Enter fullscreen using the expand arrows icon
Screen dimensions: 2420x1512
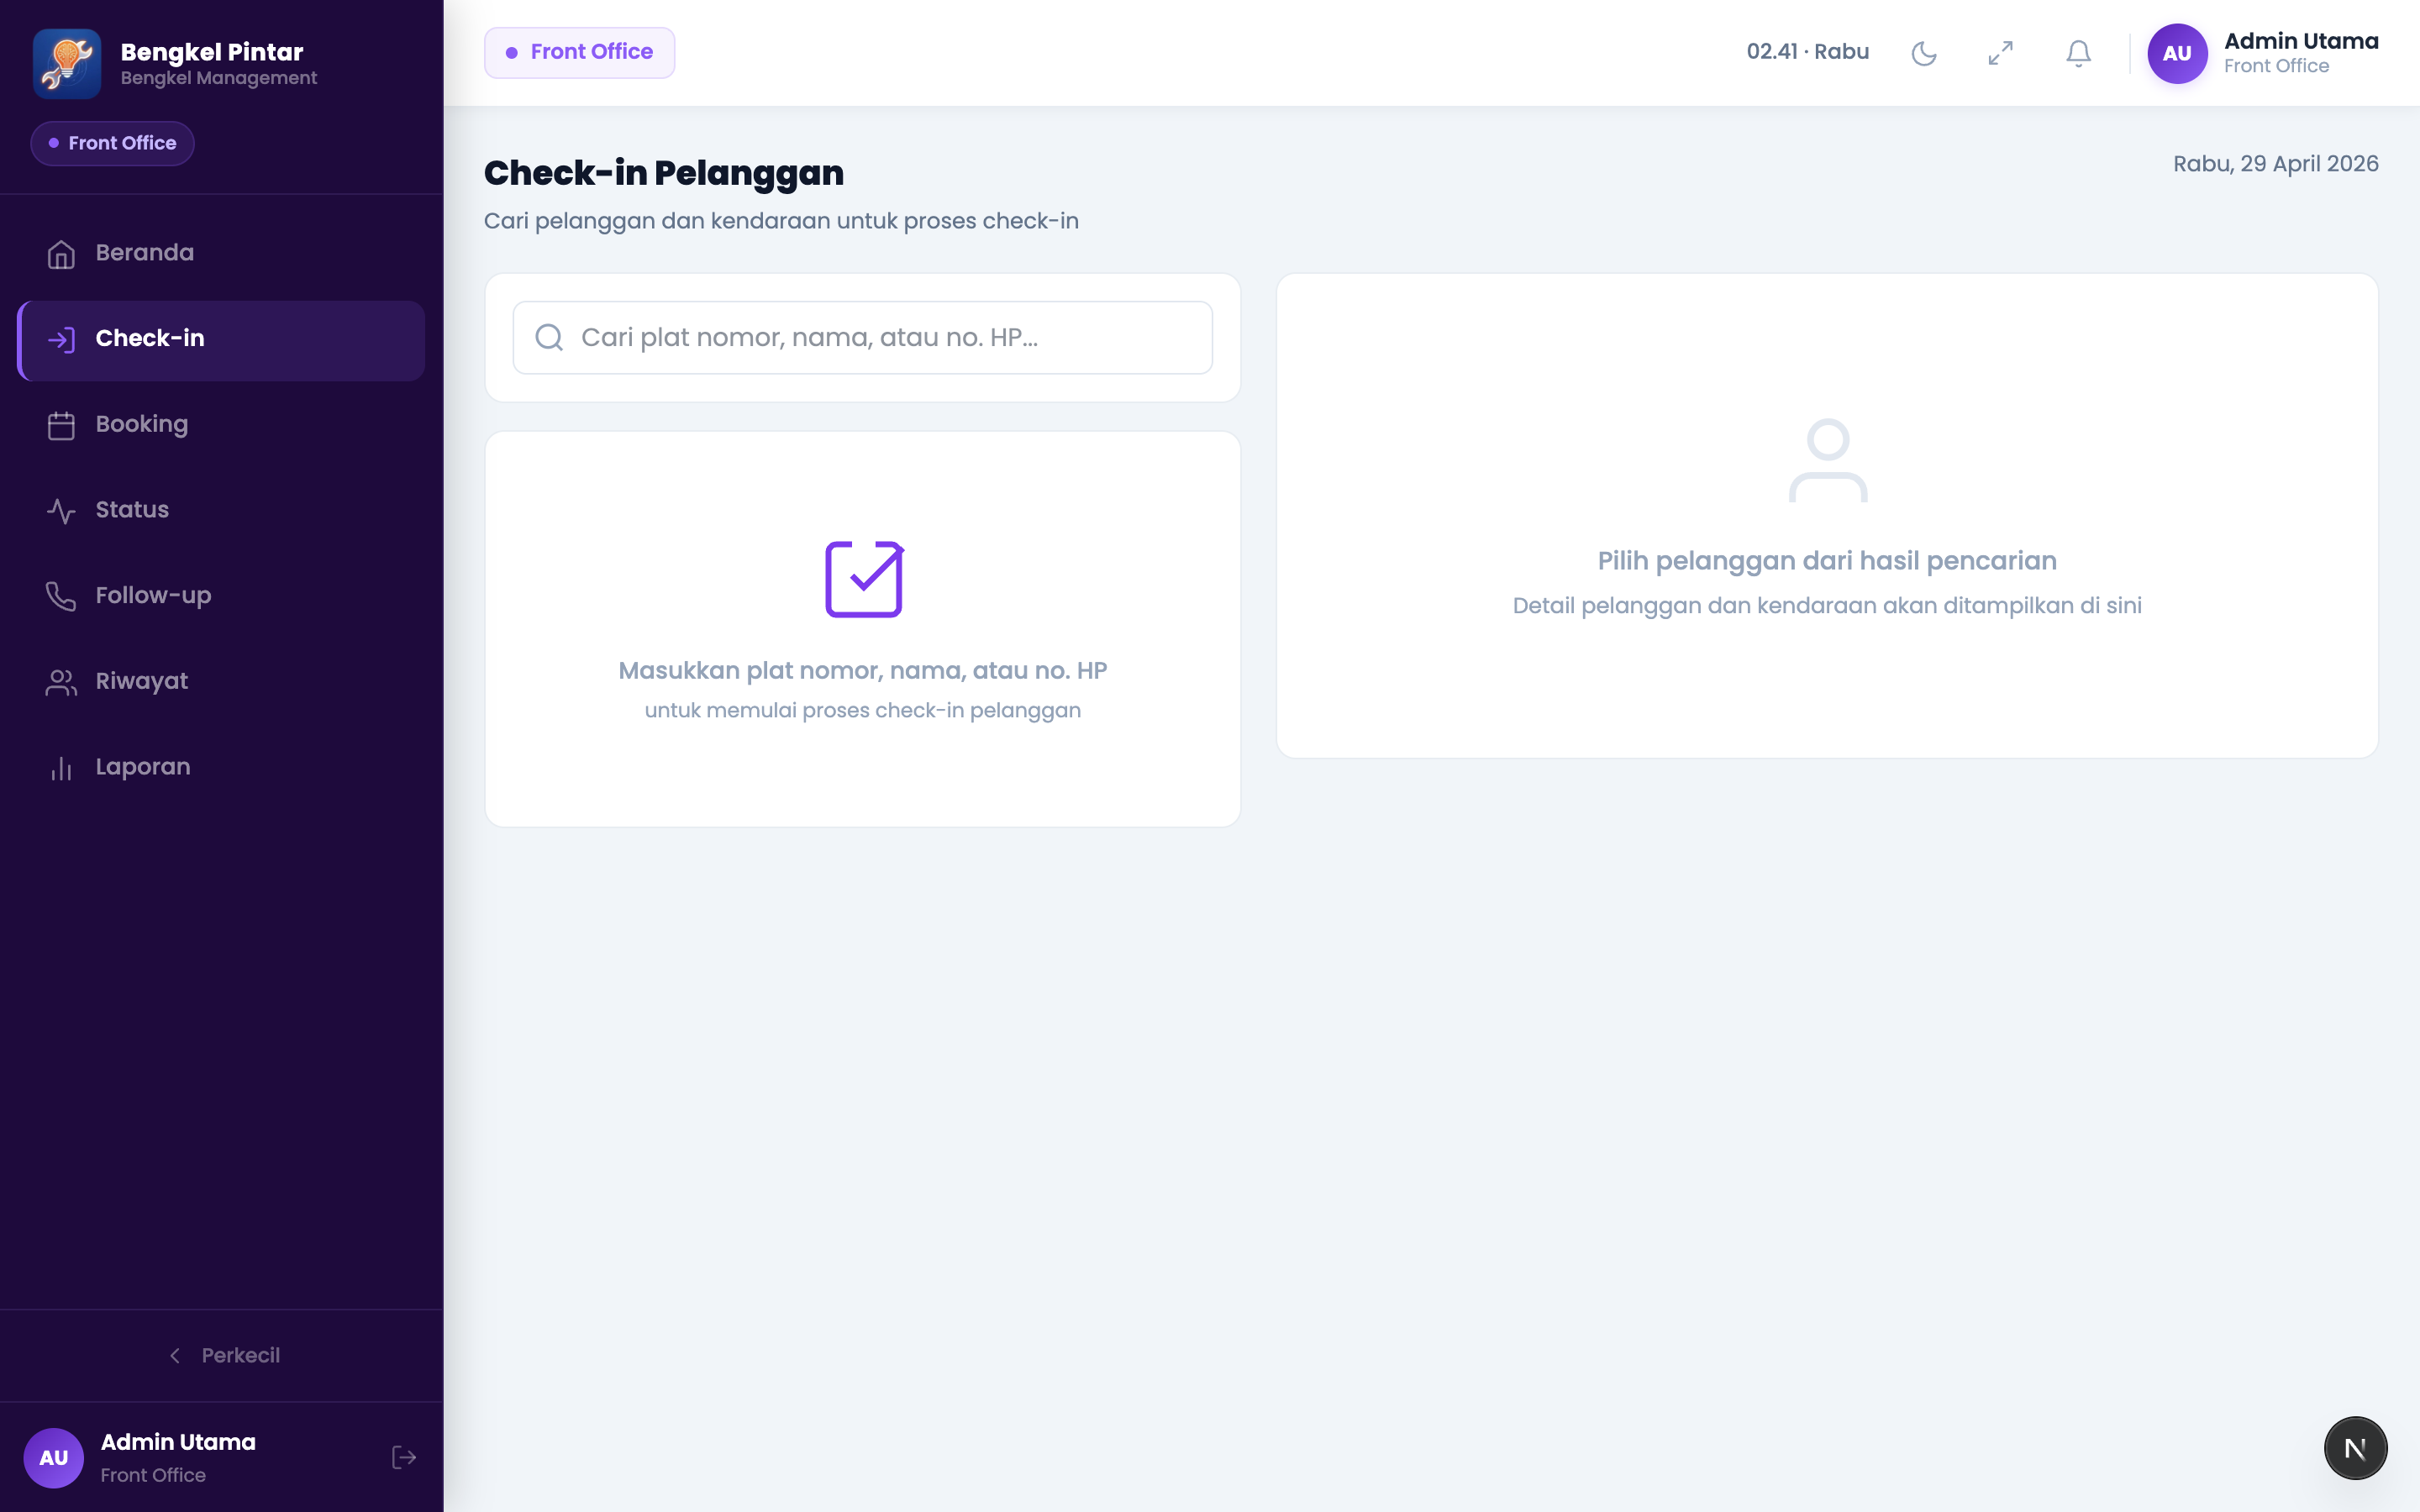pos(2000,53)
